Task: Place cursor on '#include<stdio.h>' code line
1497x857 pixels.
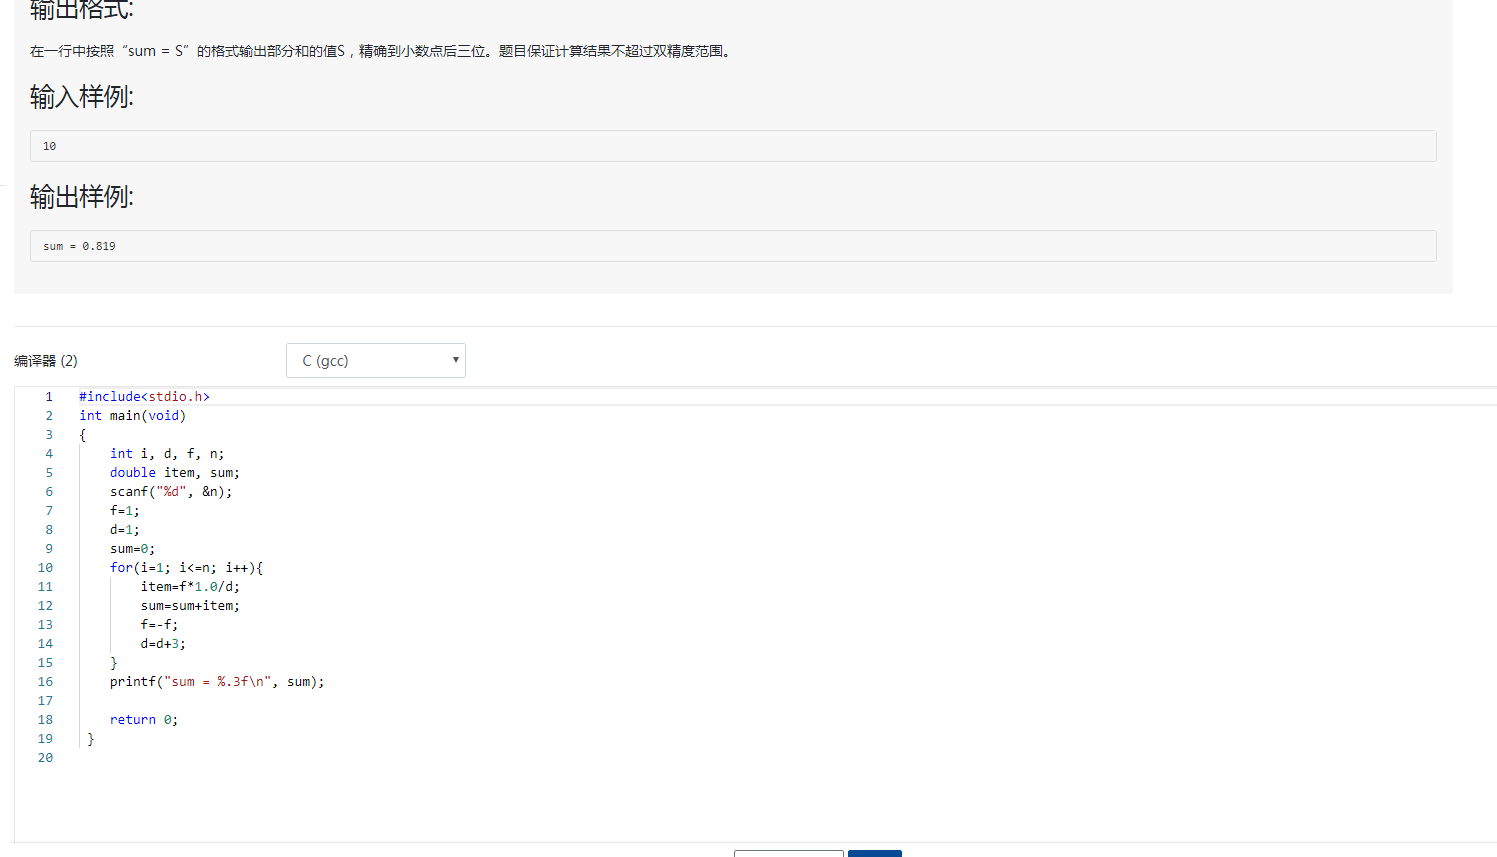Action: click(145, 397)
